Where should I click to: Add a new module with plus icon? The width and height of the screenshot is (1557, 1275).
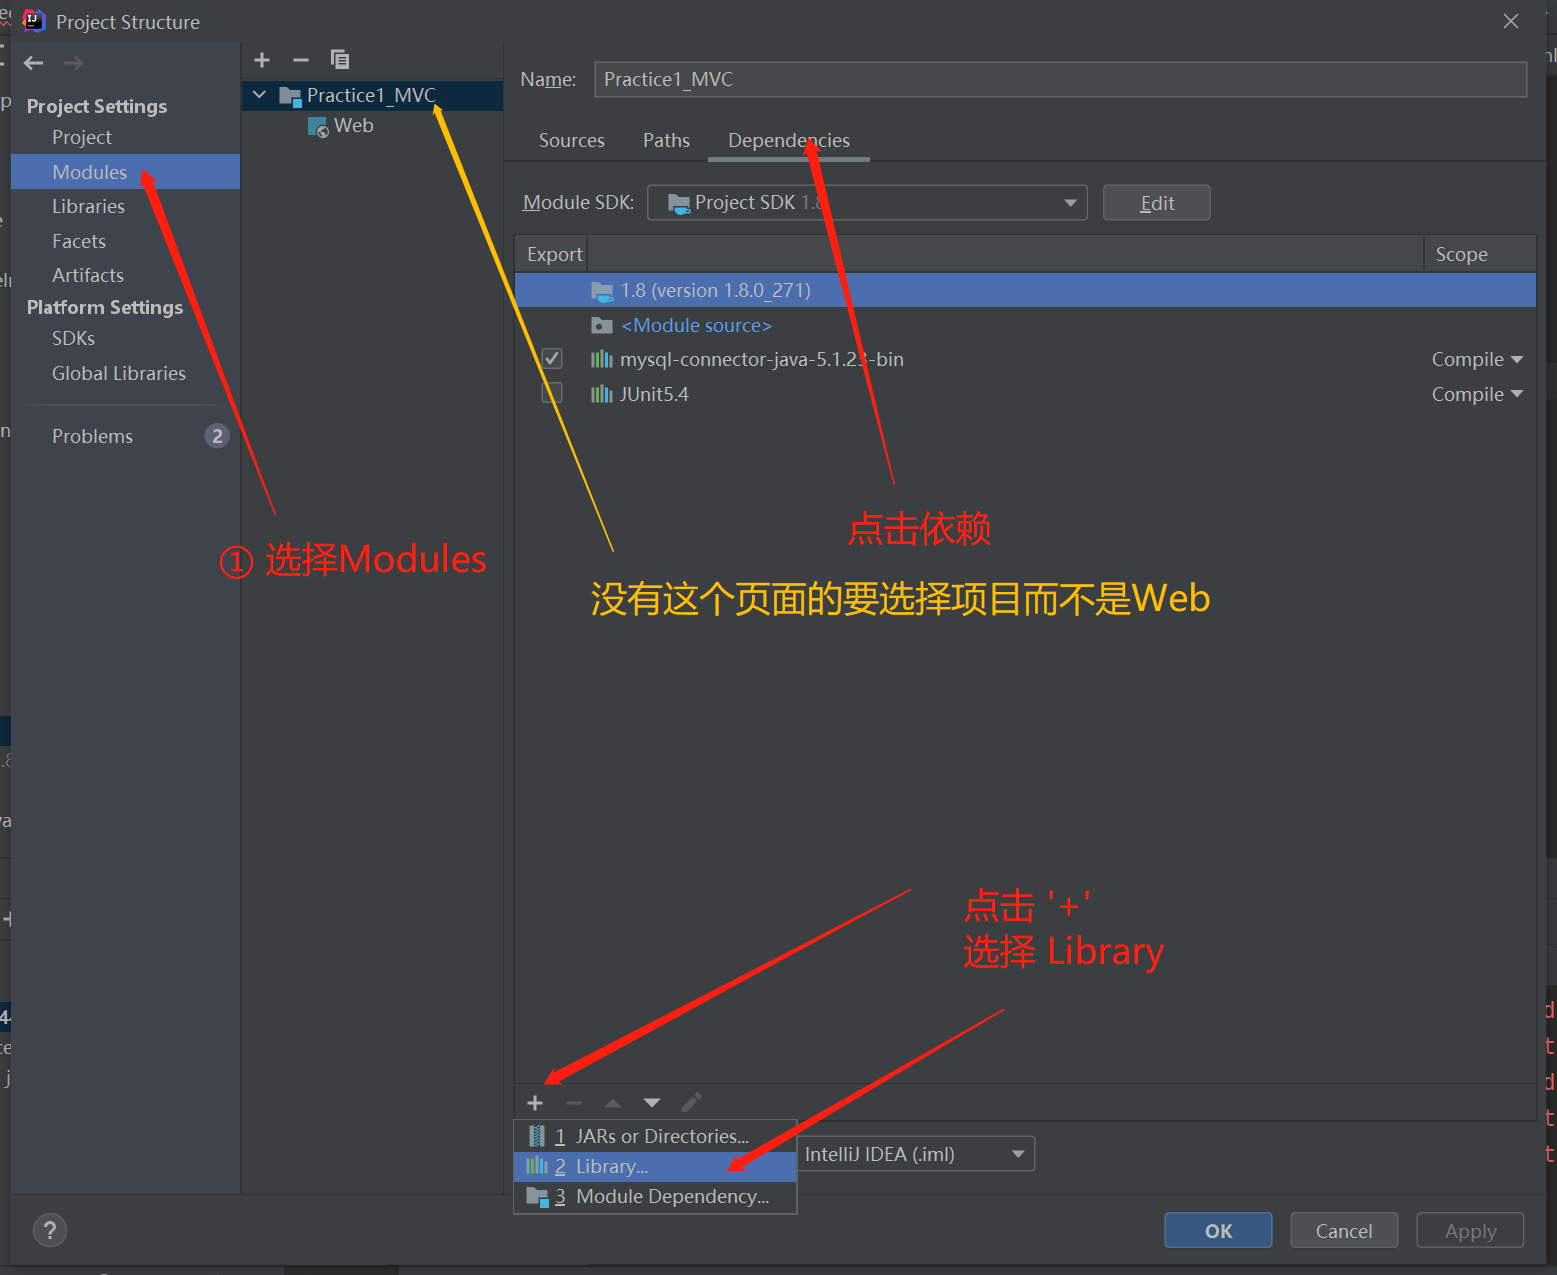pos(262,60)
